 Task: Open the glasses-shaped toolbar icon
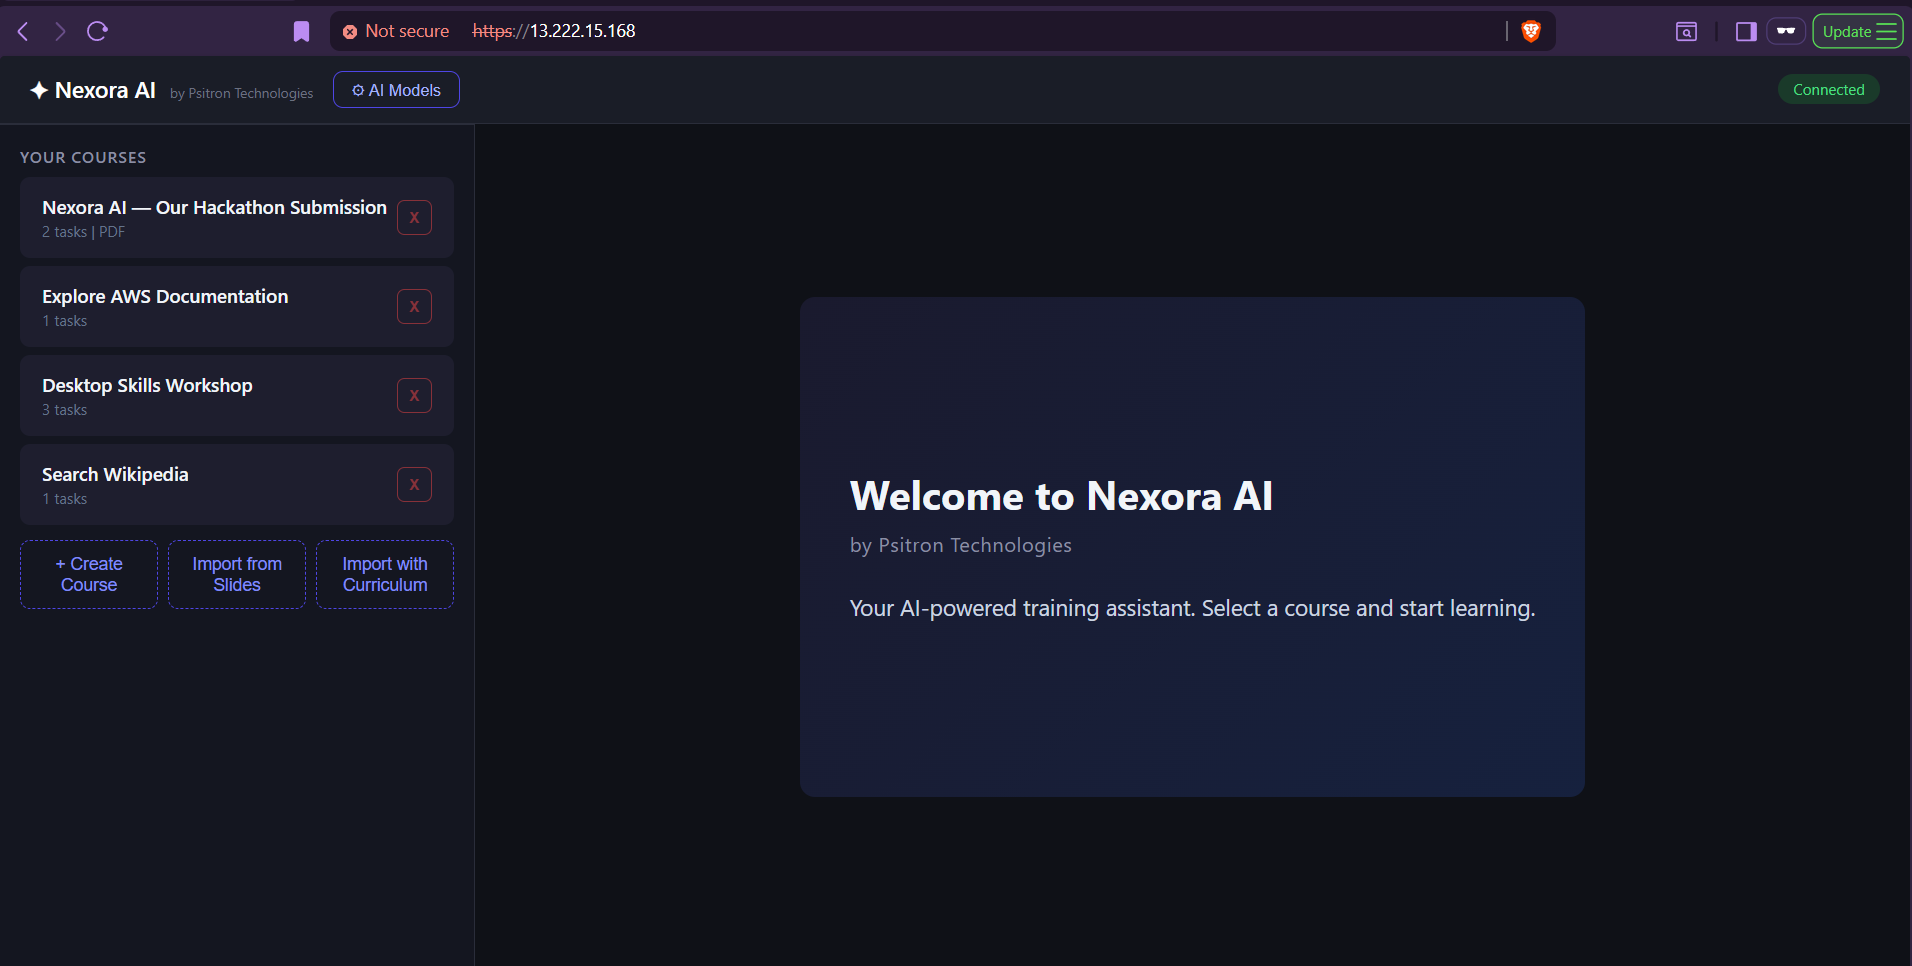pos(1786,31)
